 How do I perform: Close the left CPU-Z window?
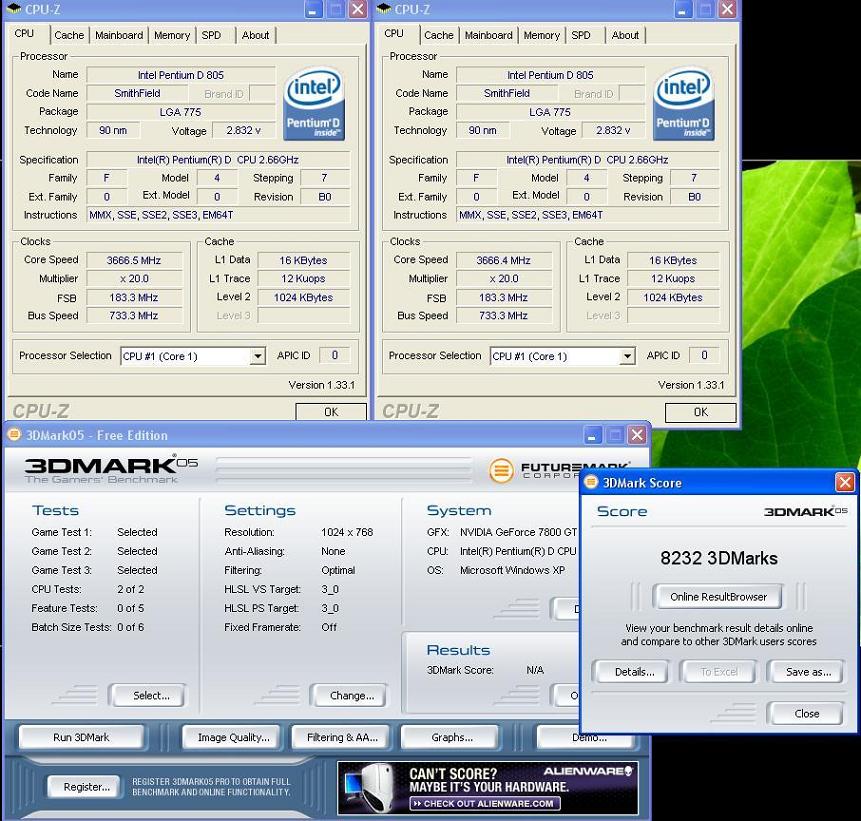coord(357,9)
